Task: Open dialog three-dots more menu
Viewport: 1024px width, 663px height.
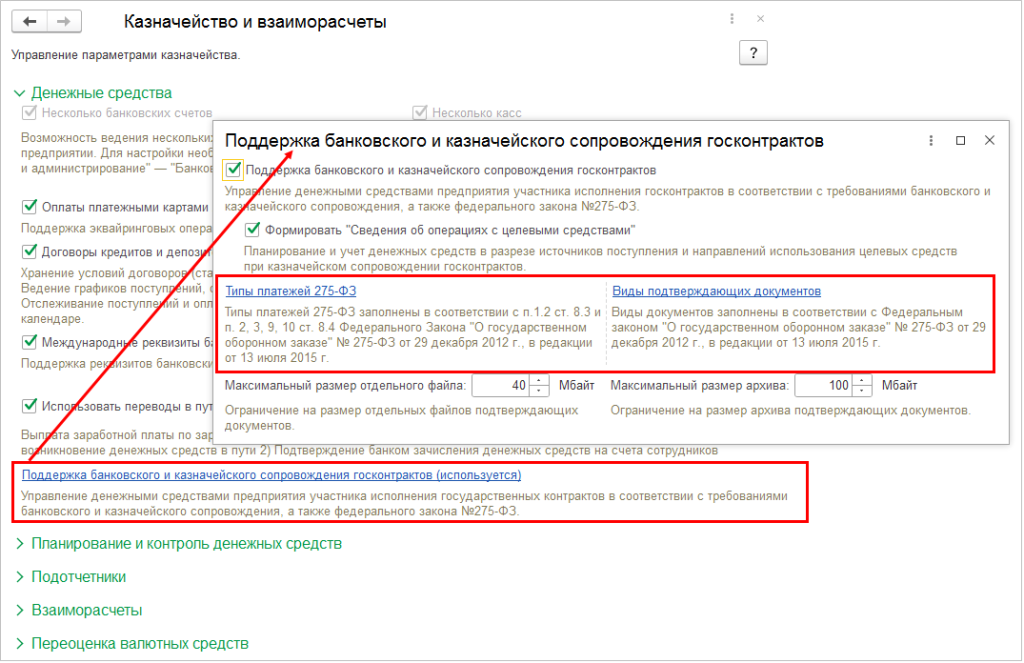Action: click(931, 141)
